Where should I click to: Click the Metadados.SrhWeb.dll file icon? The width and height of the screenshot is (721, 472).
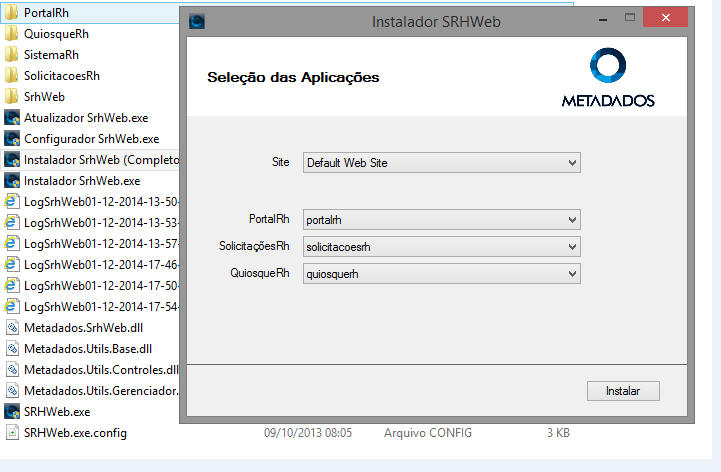[x=12, y=327]
